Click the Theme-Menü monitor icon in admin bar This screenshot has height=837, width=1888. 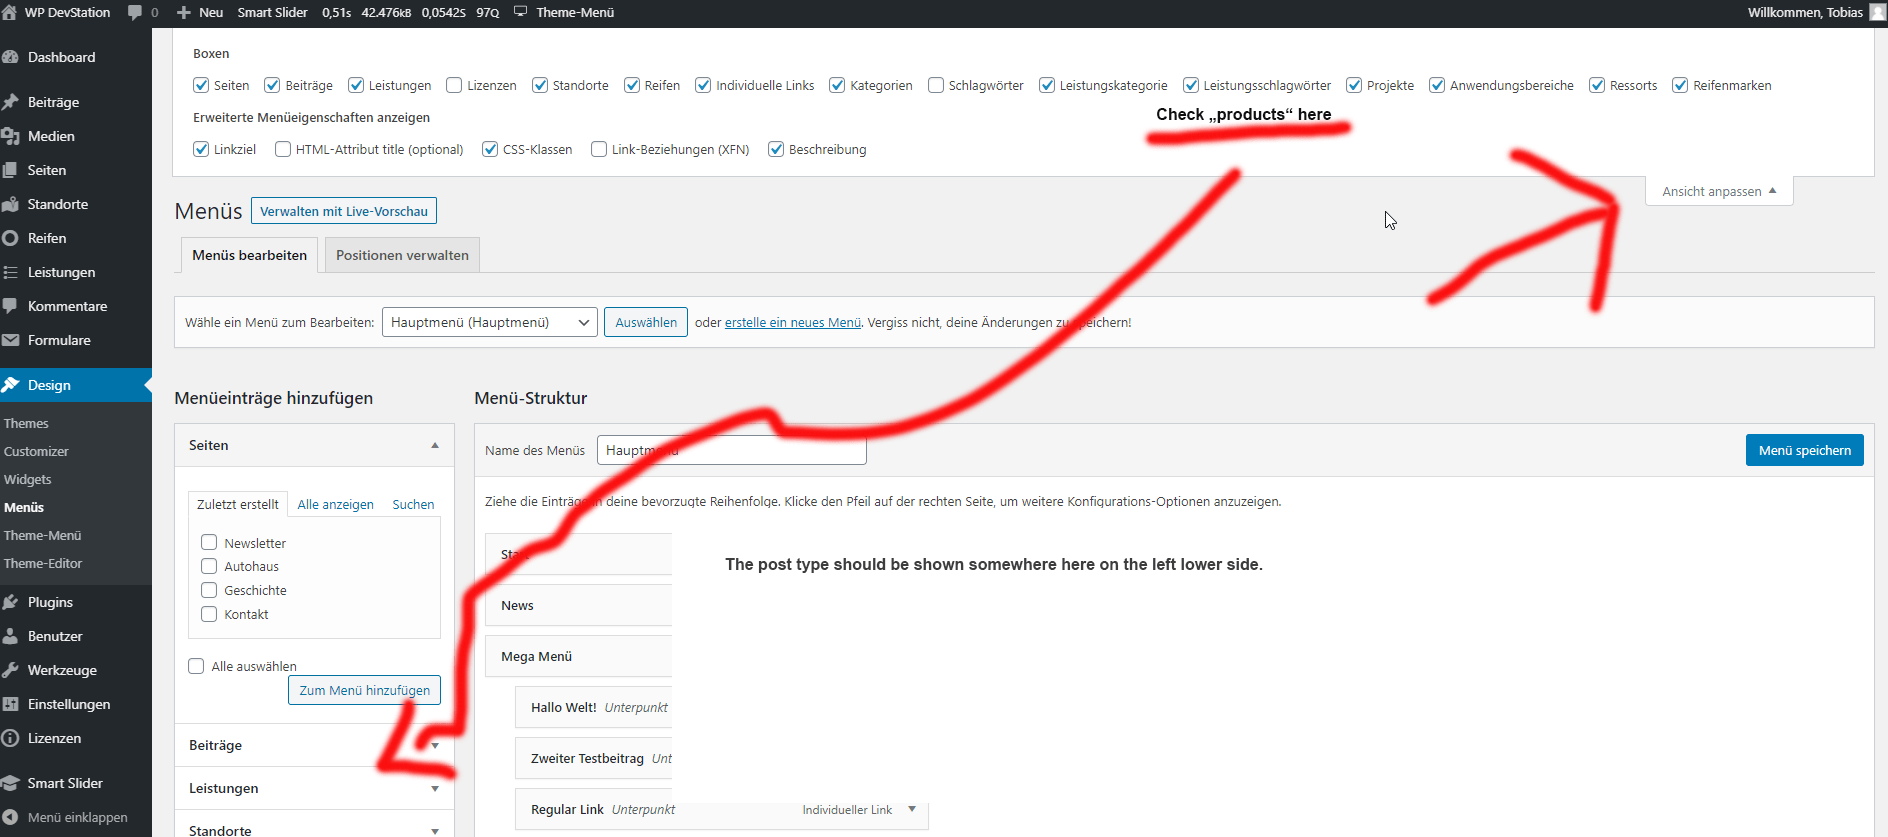coord(520,12)
